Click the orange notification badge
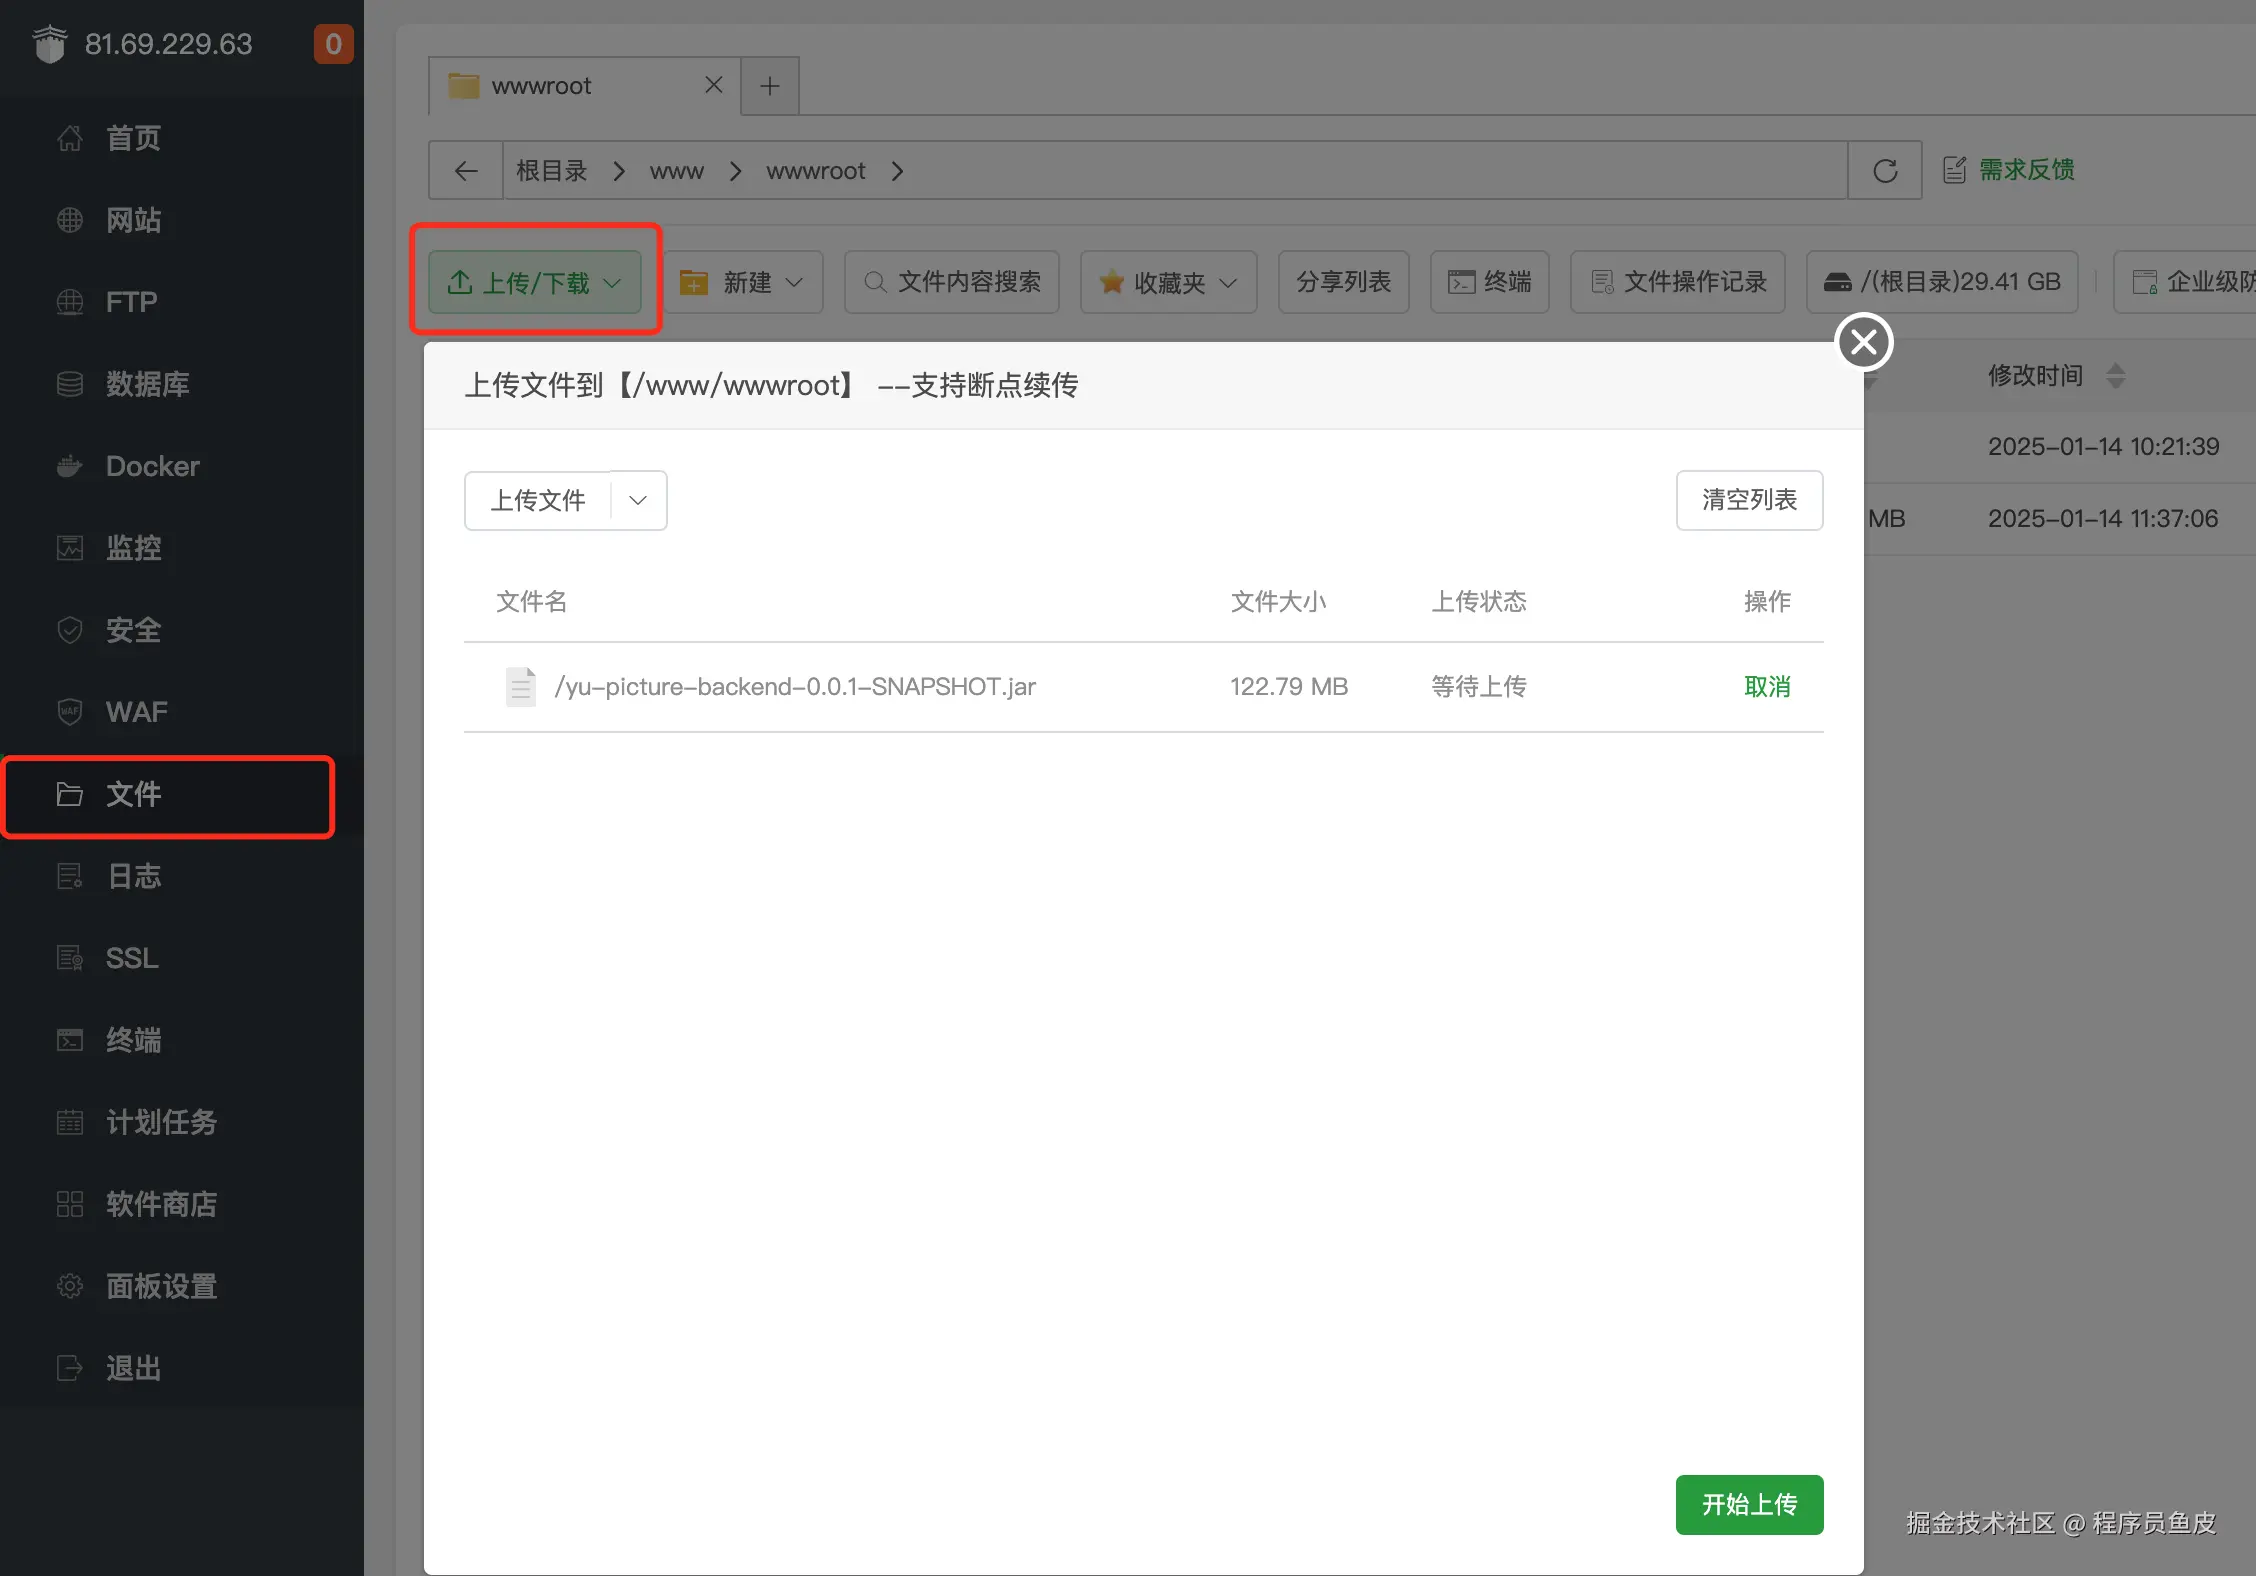Image resolution: width=2256 pixels, height=1576 pixels. (333, 44)
